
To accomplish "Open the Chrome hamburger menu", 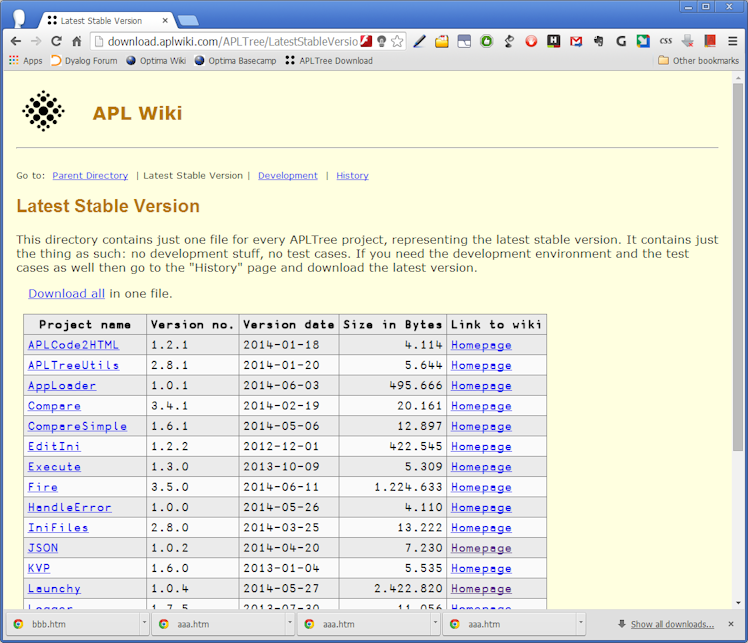I will (x=733, y=41).
